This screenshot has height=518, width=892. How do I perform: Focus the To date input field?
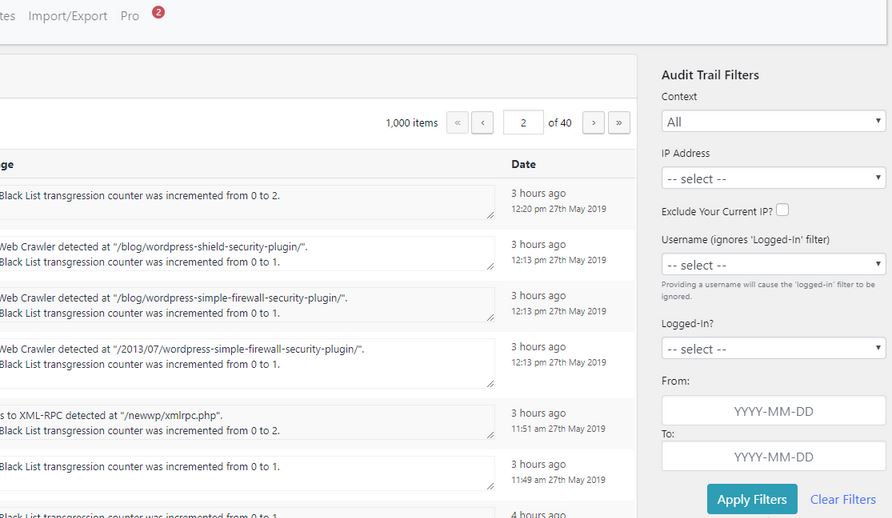click(x=773, y=456)
